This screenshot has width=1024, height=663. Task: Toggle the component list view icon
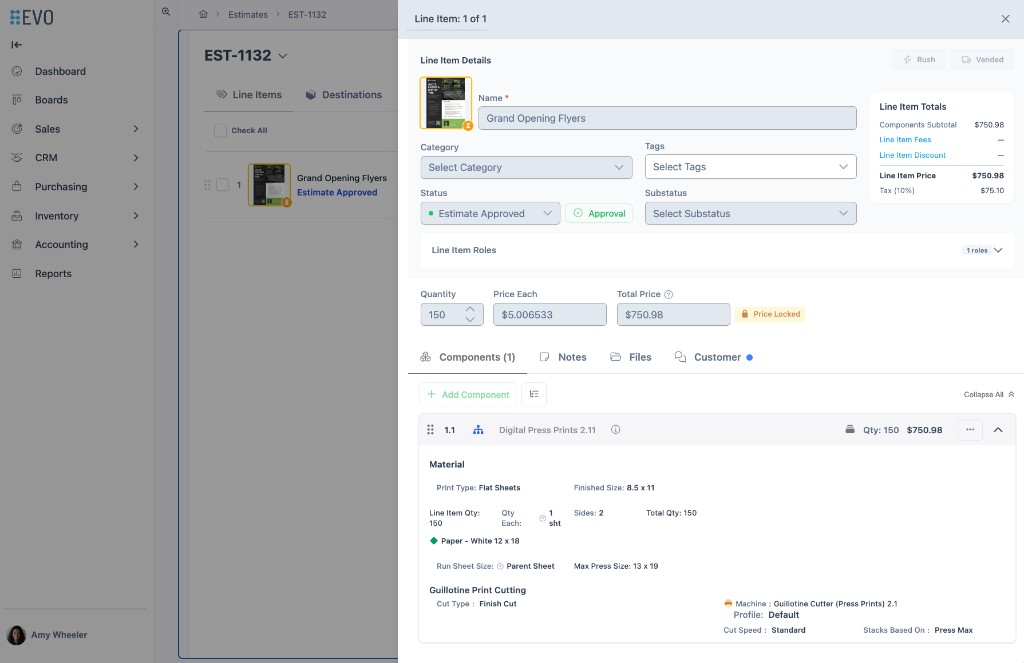pyautogui.click(x=534, y=394)
